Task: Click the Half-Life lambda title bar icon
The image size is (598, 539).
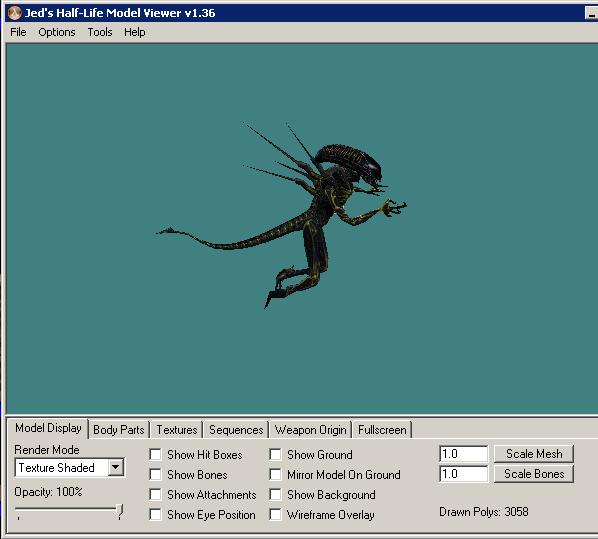Action: point(14,13)
